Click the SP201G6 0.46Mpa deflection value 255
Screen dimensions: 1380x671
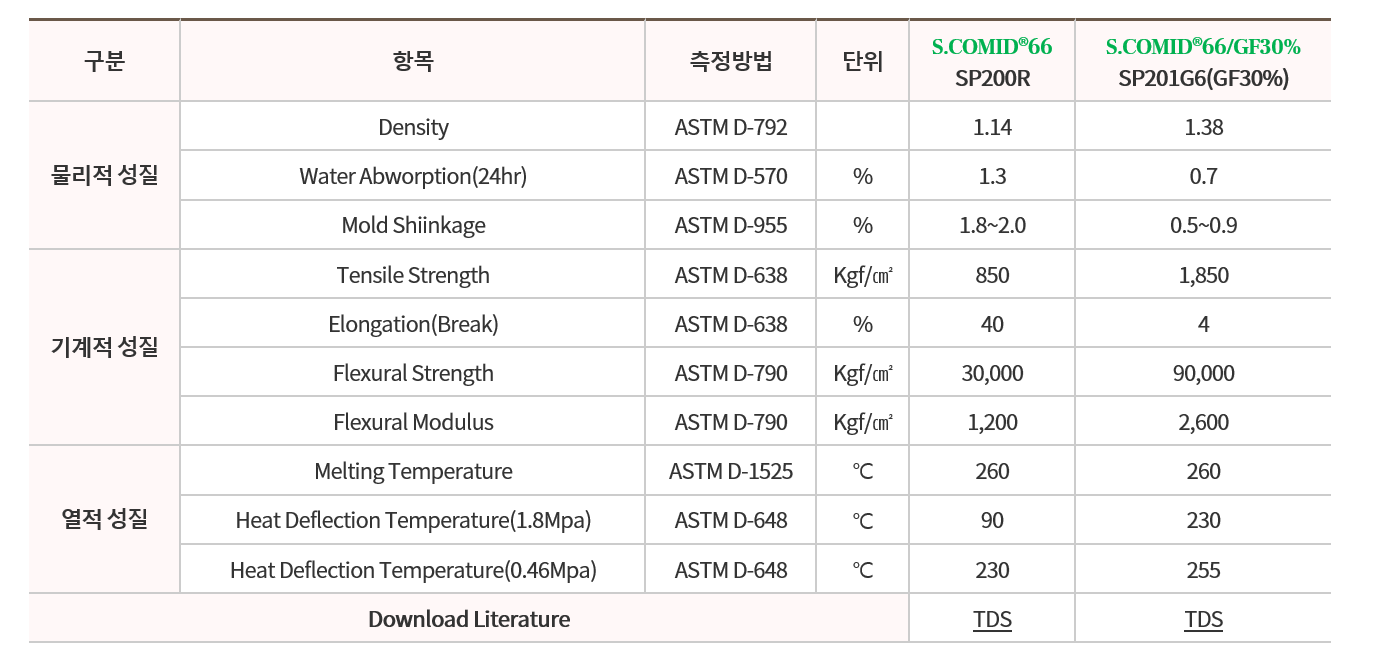coord(1203,570)
